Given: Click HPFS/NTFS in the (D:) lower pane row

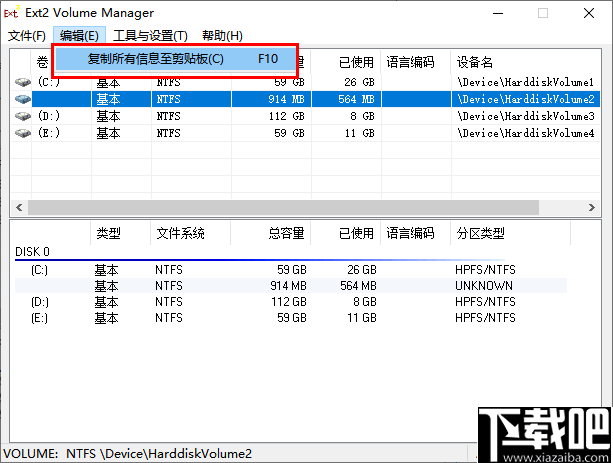Looking at the screenshot, I should pyautogui.click(x=485, y=302).
